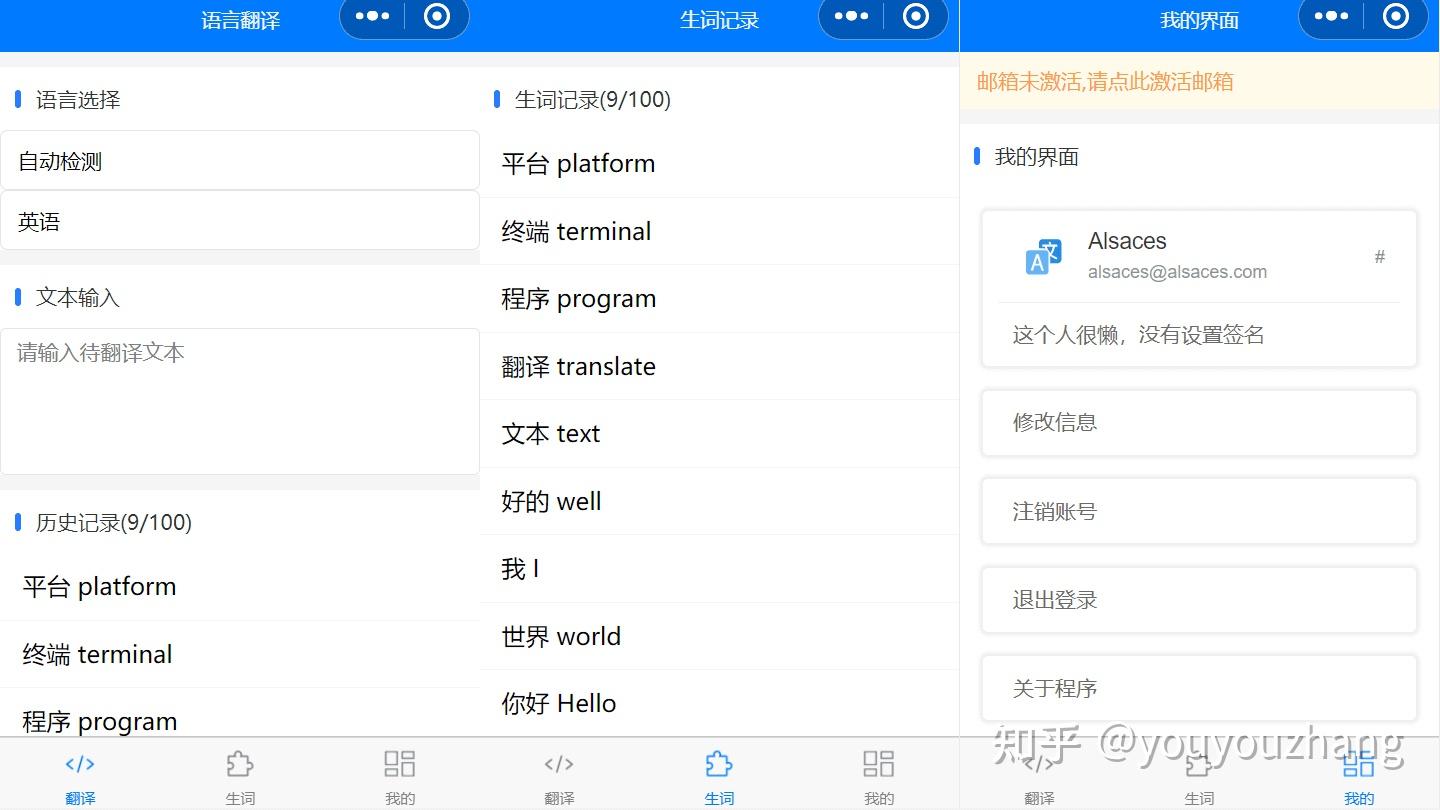
Task: Select the 翻译 code-bracket icon in tab bar
Action: click(80, 763)
